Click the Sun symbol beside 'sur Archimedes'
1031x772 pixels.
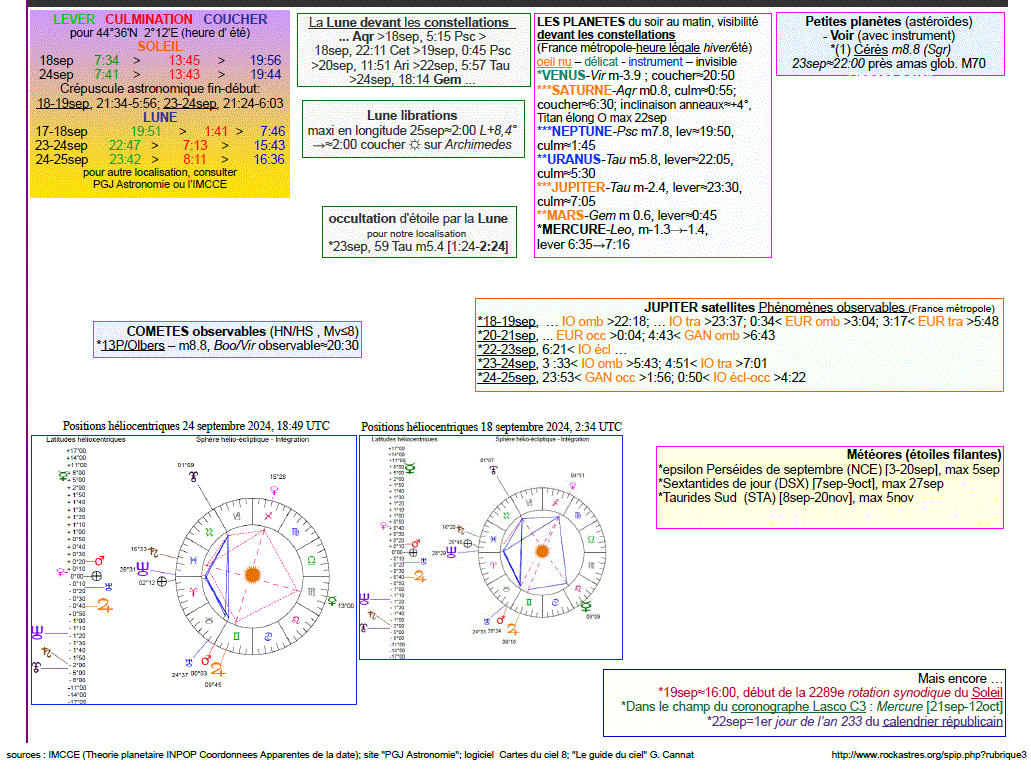pyautogui.click(x=414, y=145)
